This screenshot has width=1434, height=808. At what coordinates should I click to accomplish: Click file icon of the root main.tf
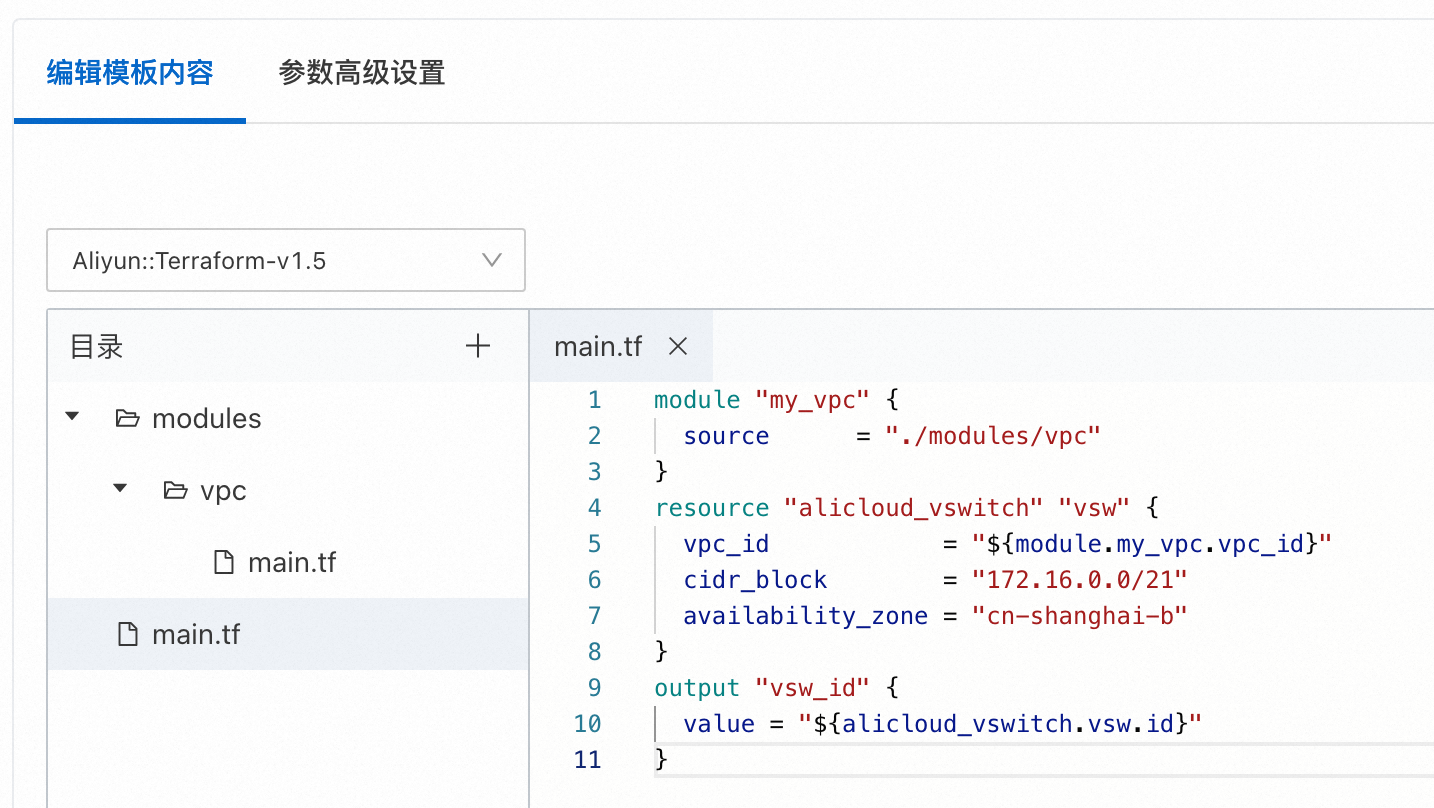(128, 634)
